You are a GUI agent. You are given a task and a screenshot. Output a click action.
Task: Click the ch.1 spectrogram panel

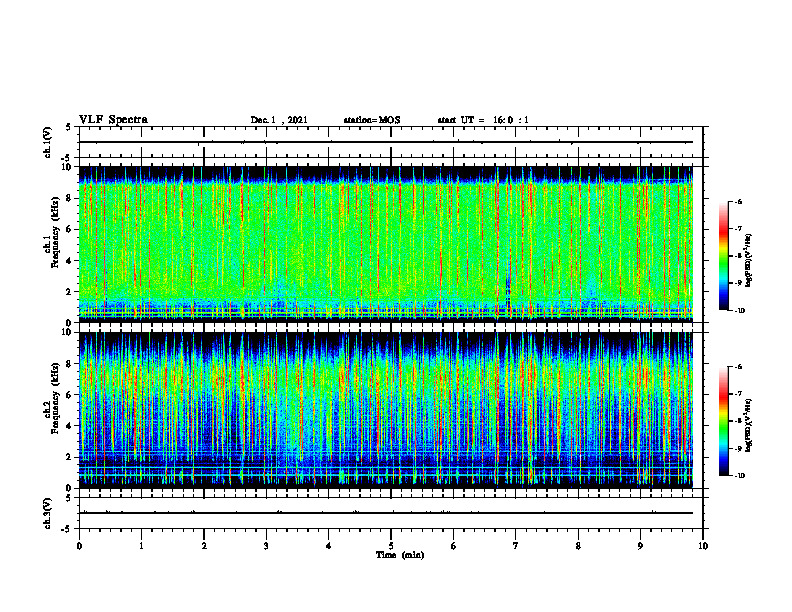[386, 244]
